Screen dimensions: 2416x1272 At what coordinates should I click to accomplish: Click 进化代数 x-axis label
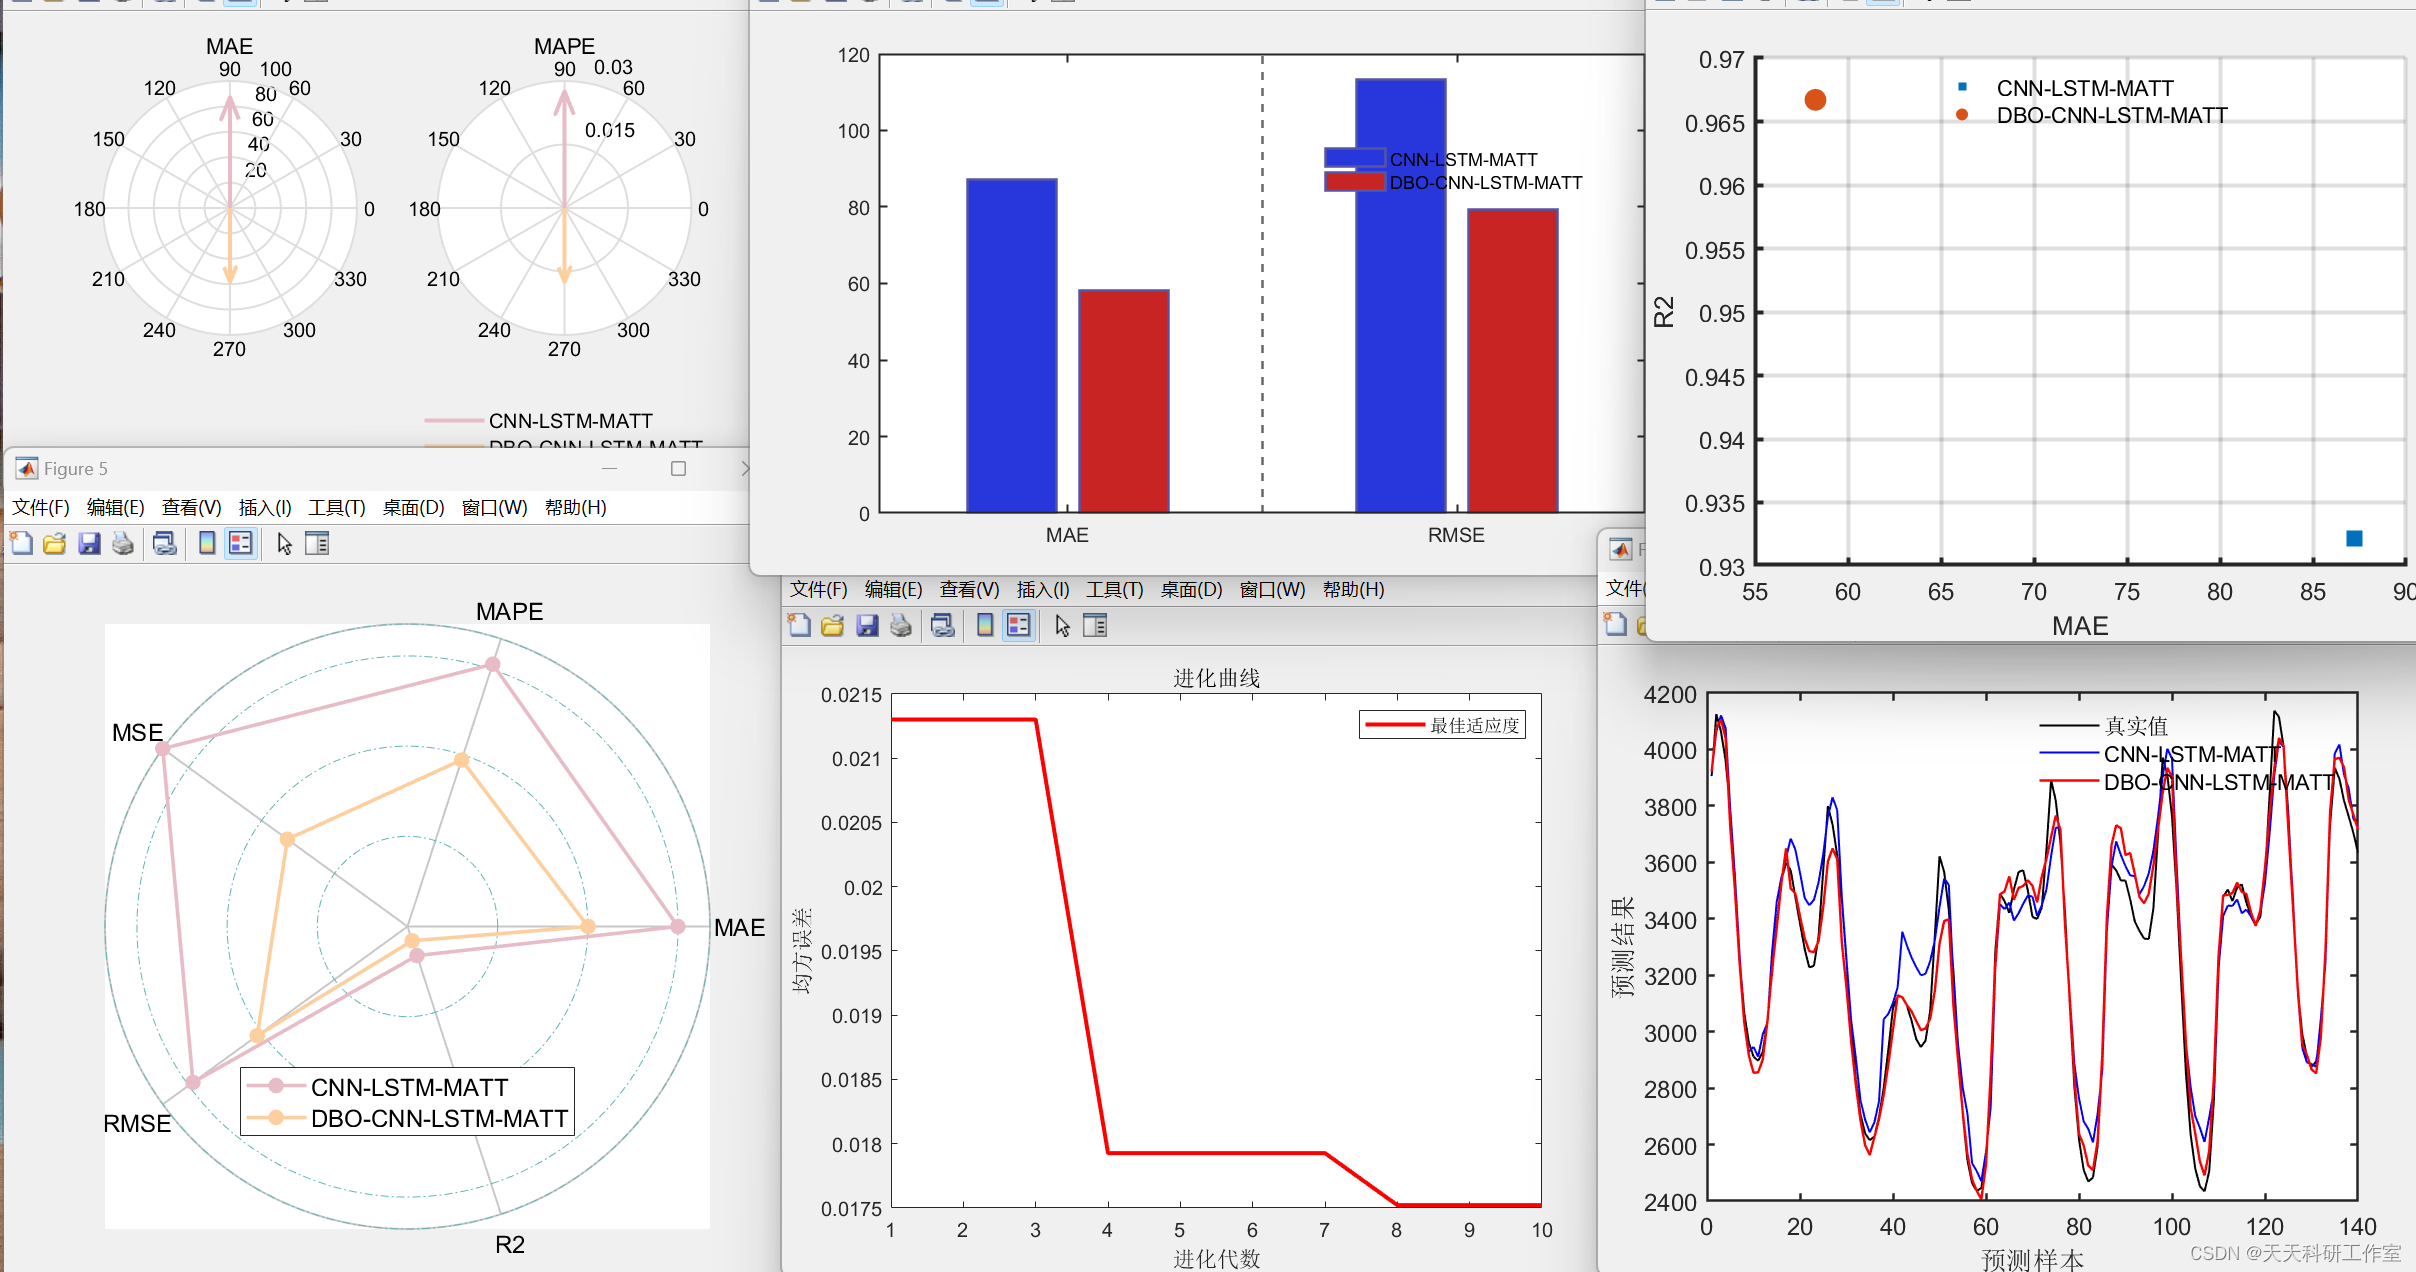click(x=1216, y=1258)
